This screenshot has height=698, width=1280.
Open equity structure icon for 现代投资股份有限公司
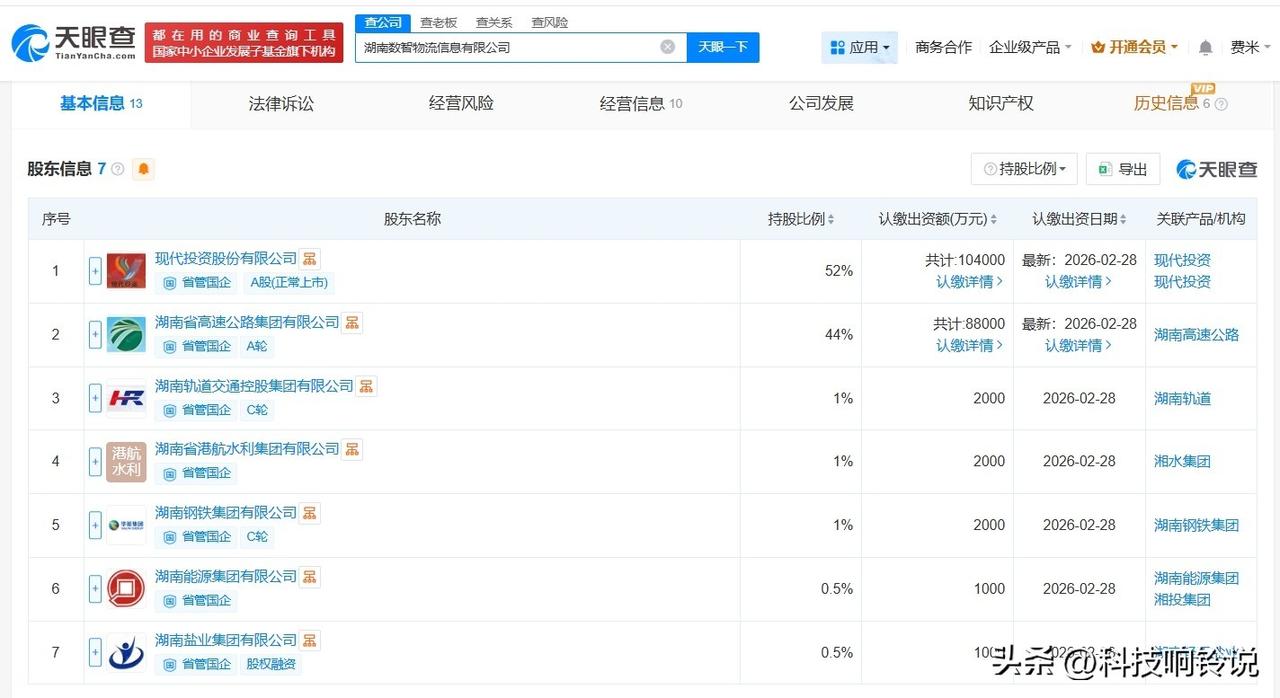pos(310,259)
